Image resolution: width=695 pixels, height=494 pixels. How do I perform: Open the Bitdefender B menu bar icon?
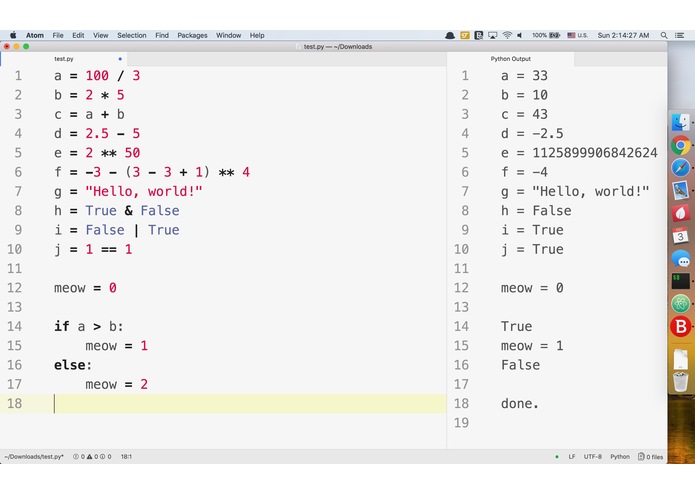(479, 35)
